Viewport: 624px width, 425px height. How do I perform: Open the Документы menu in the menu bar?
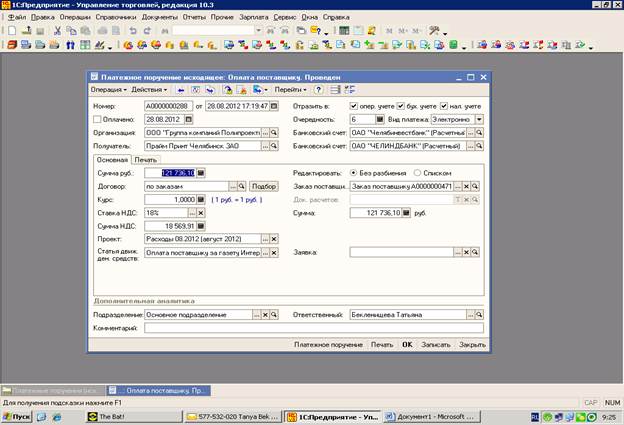pyautogui.click(x=159, y=18)
